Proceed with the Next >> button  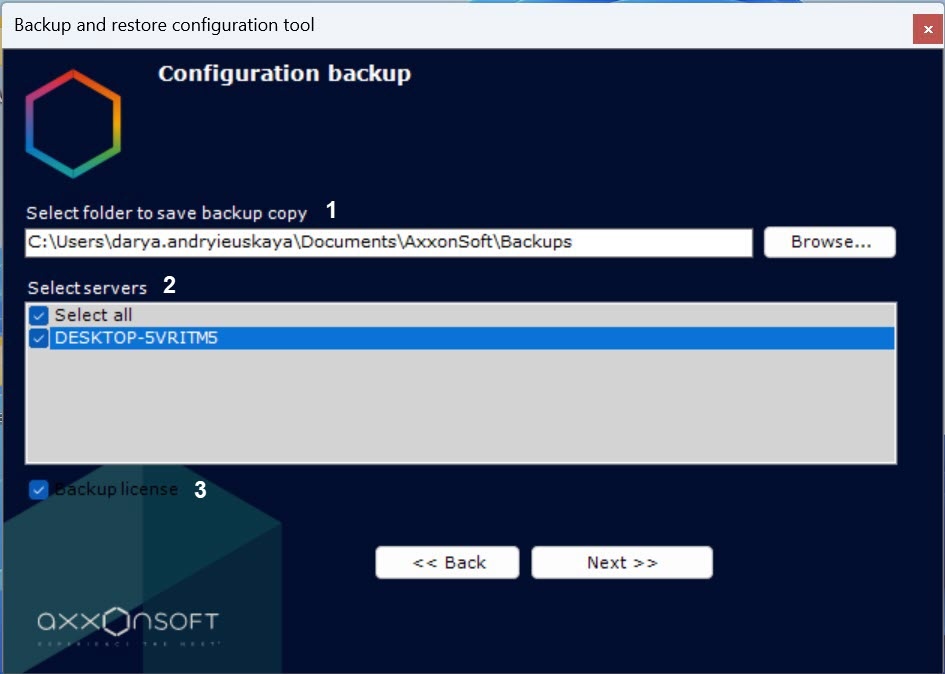(622, 562)
